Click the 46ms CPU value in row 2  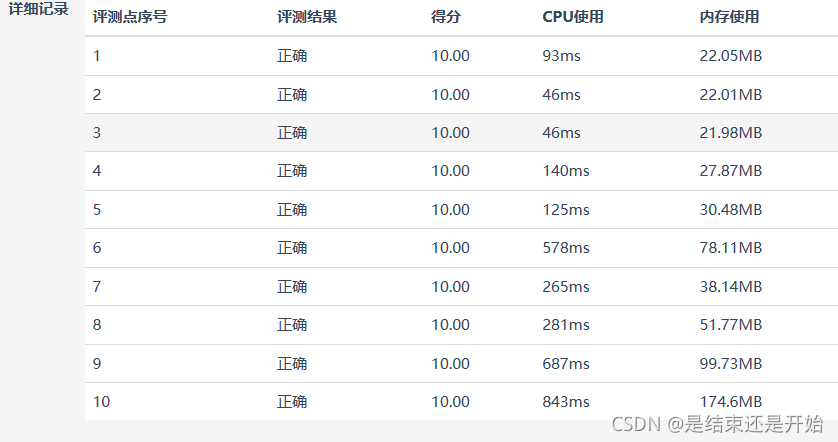(x=561, y=95)
